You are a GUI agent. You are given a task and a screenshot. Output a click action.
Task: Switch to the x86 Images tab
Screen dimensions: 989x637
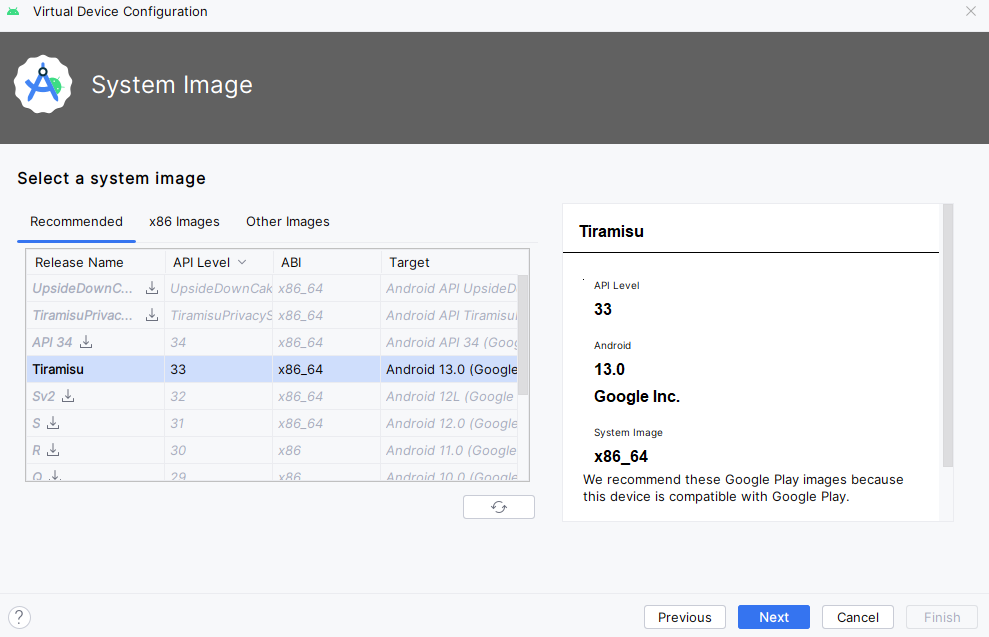tap(184, 221)
